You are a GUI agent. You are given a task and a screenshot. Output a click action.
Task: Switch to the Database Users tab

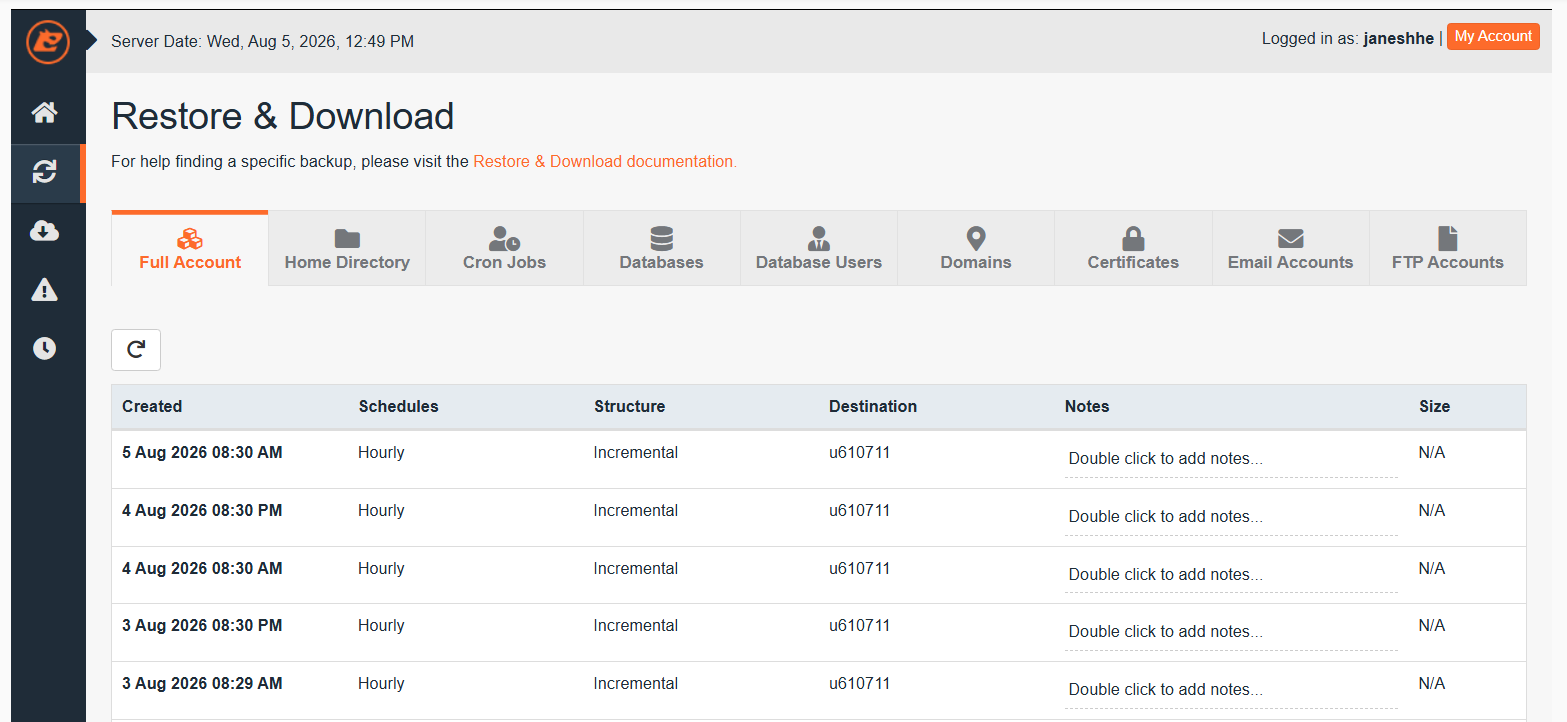click(819, 248)
